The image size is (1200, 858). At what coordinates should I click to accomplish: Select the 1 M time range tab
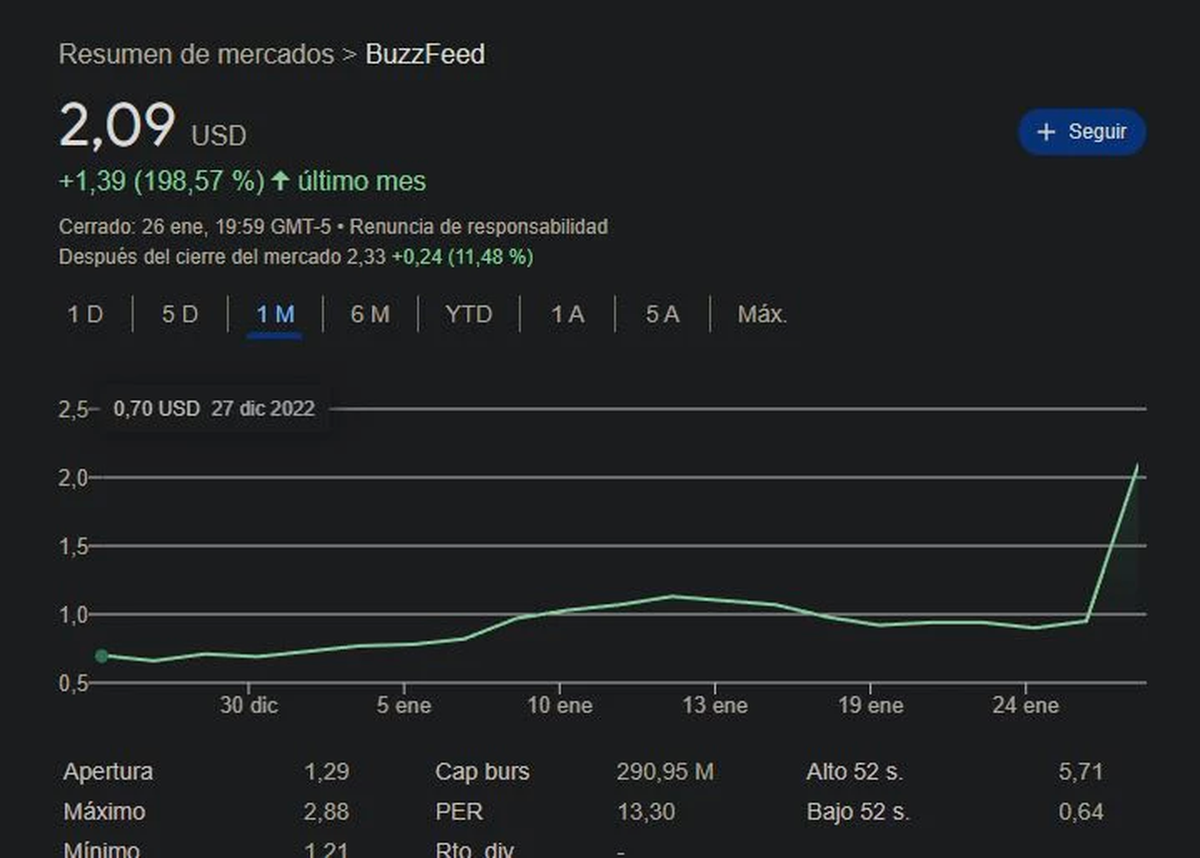pos(275,314)
